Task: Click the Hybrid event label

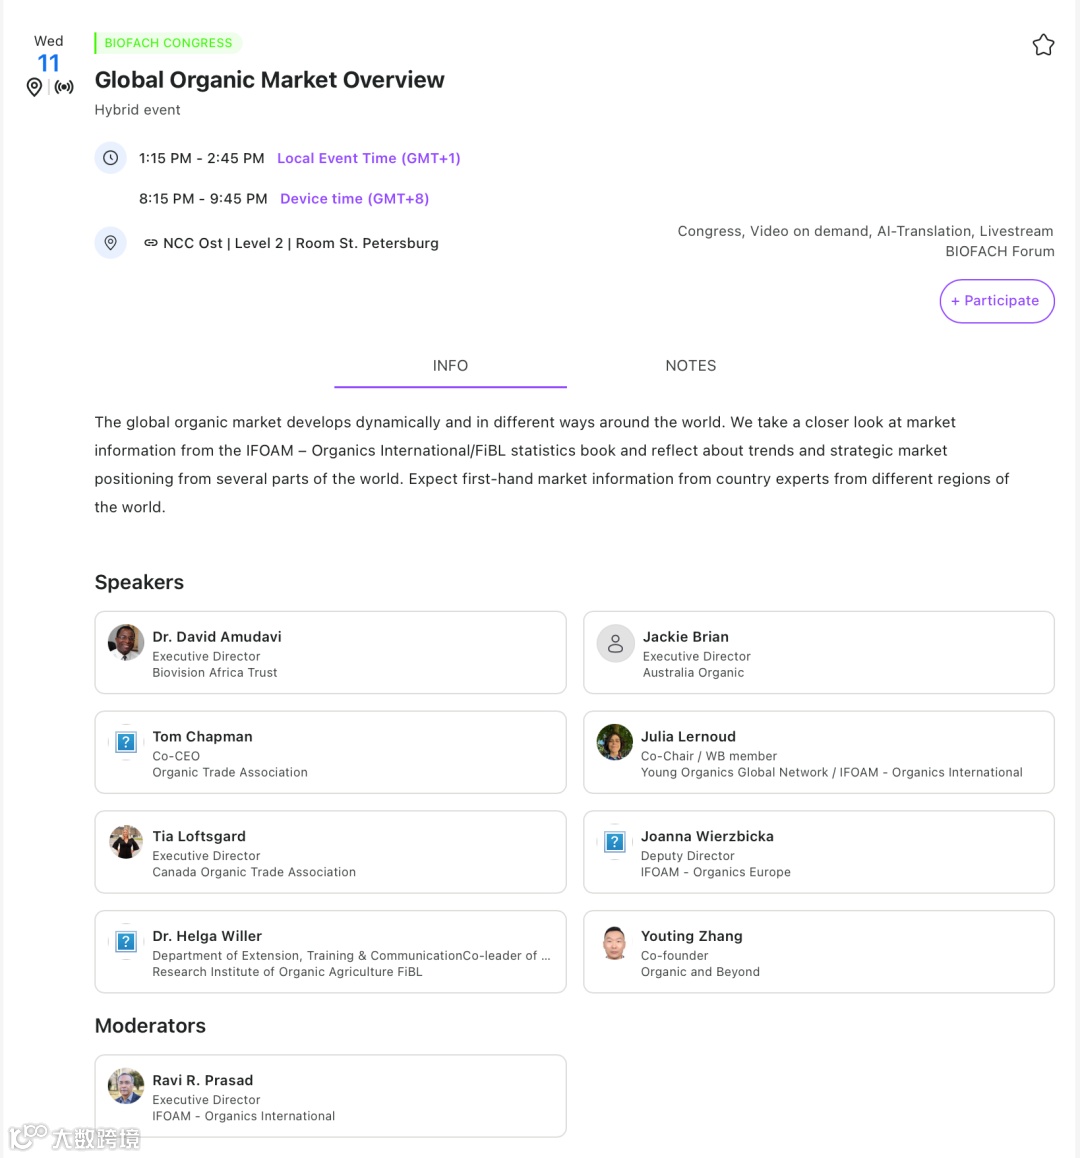Action: click(x=137, y=110)
